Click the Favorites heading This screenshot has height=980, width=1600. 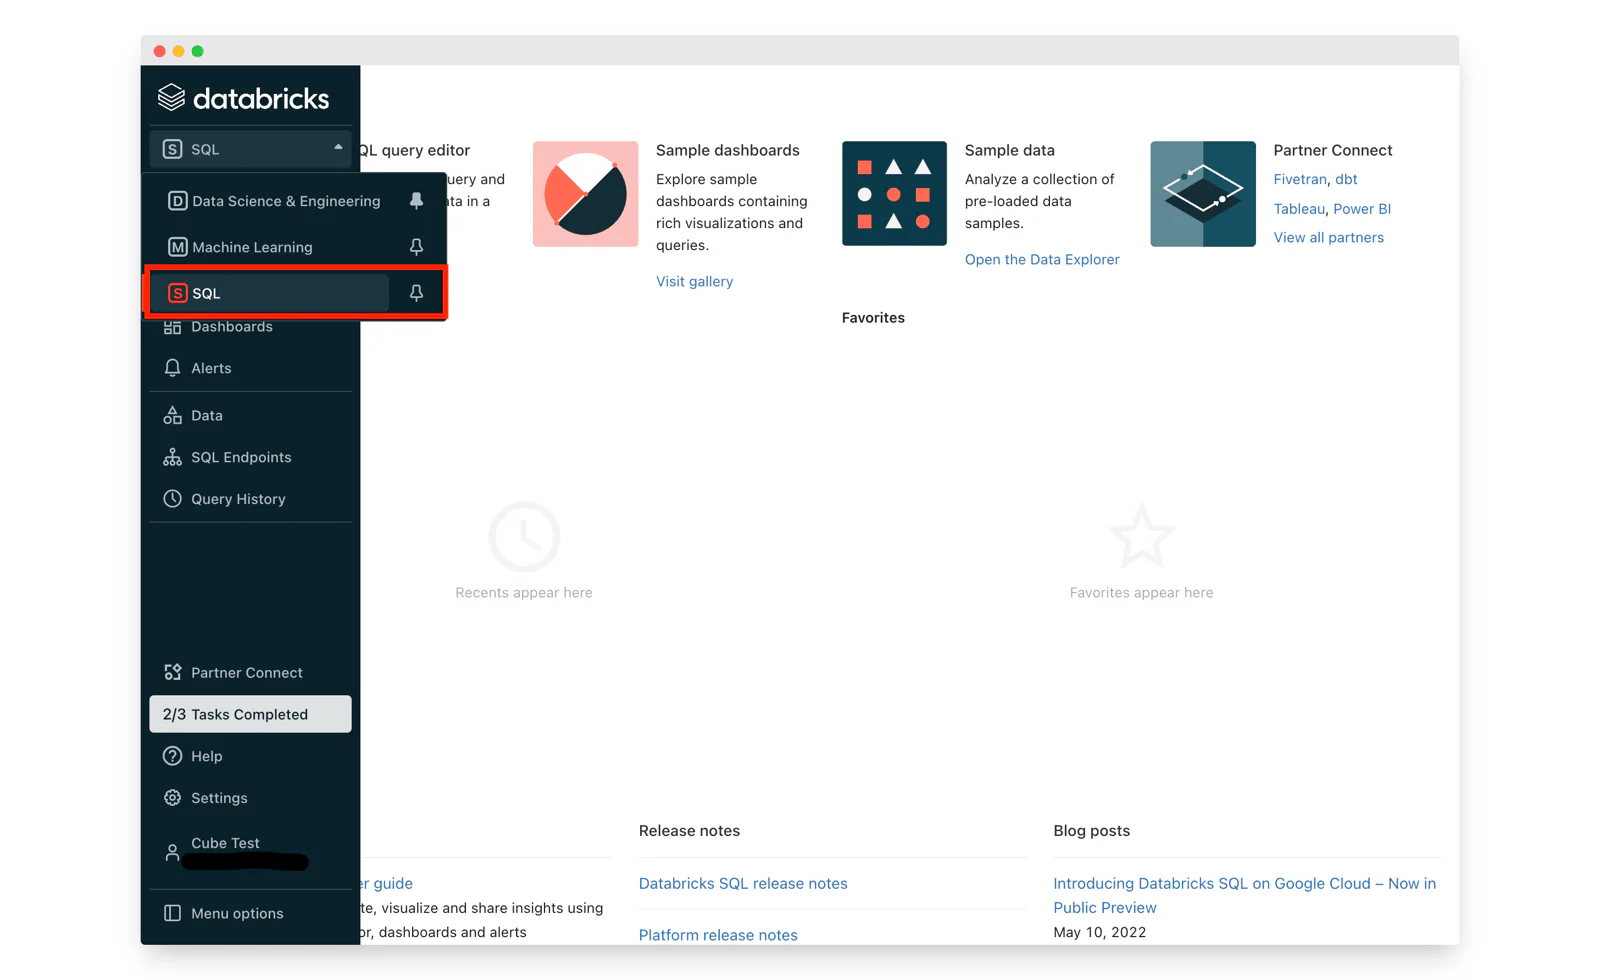[873, 318]
